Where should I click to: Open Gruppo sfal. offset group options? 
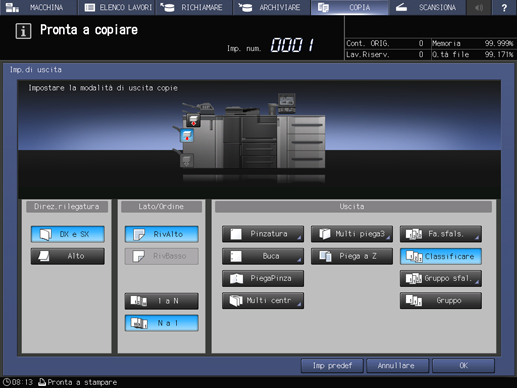tap(441, 278)
